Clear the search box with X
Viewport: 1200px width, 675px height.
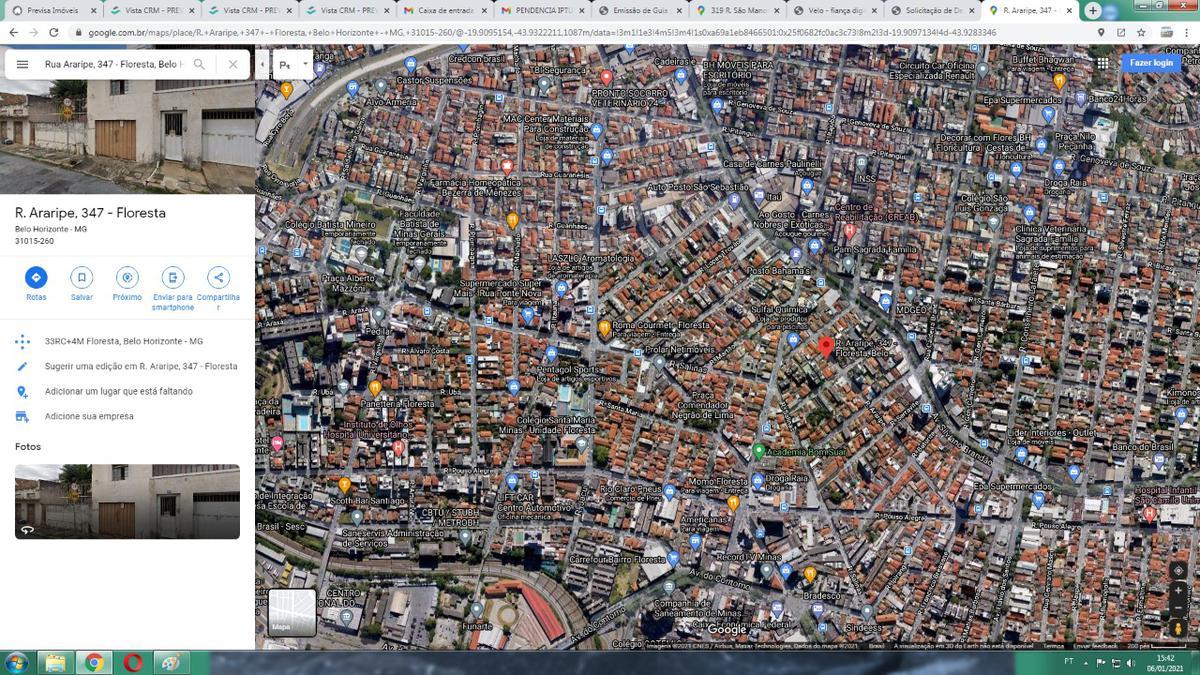coord(233,64)
